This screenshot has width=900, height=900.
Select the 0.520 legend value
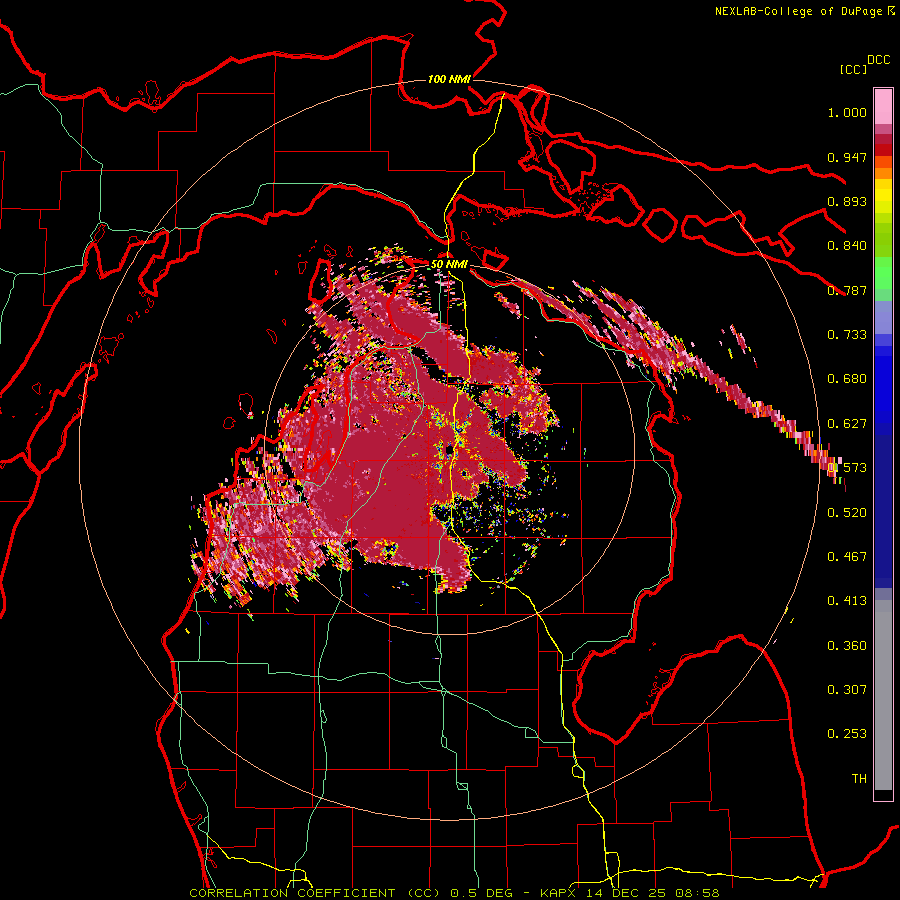tap(847, 513)
